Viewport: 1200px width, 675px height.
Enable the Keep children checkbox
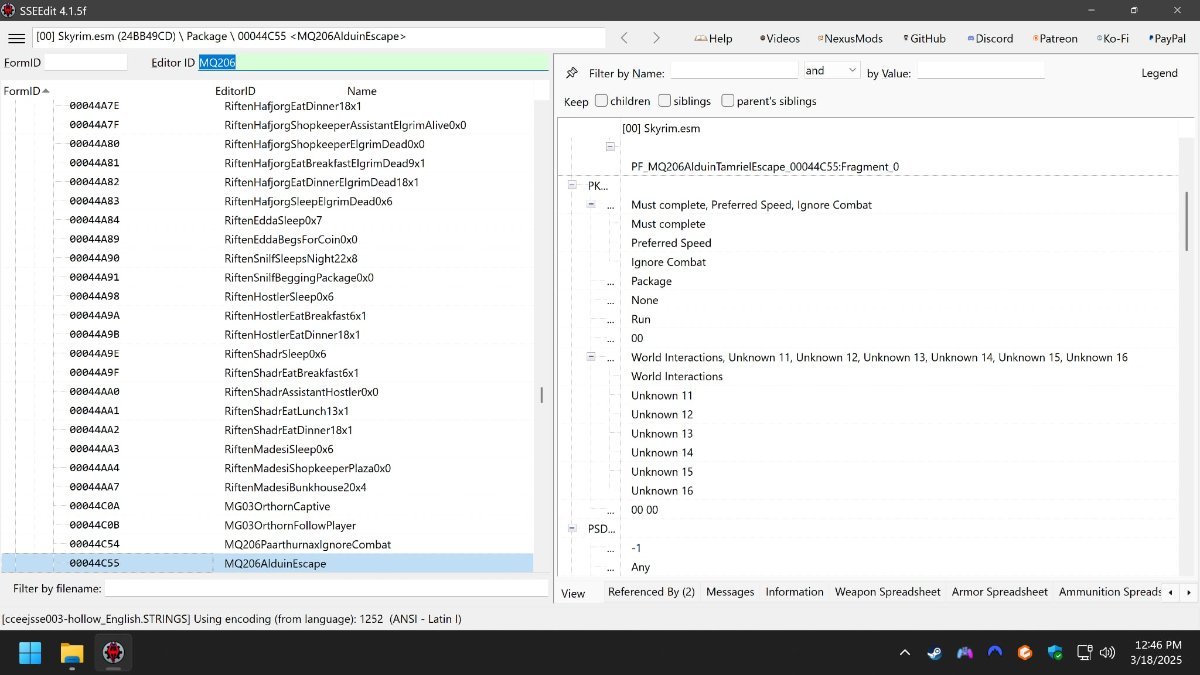pyautogui.click(x=601, y=100)
